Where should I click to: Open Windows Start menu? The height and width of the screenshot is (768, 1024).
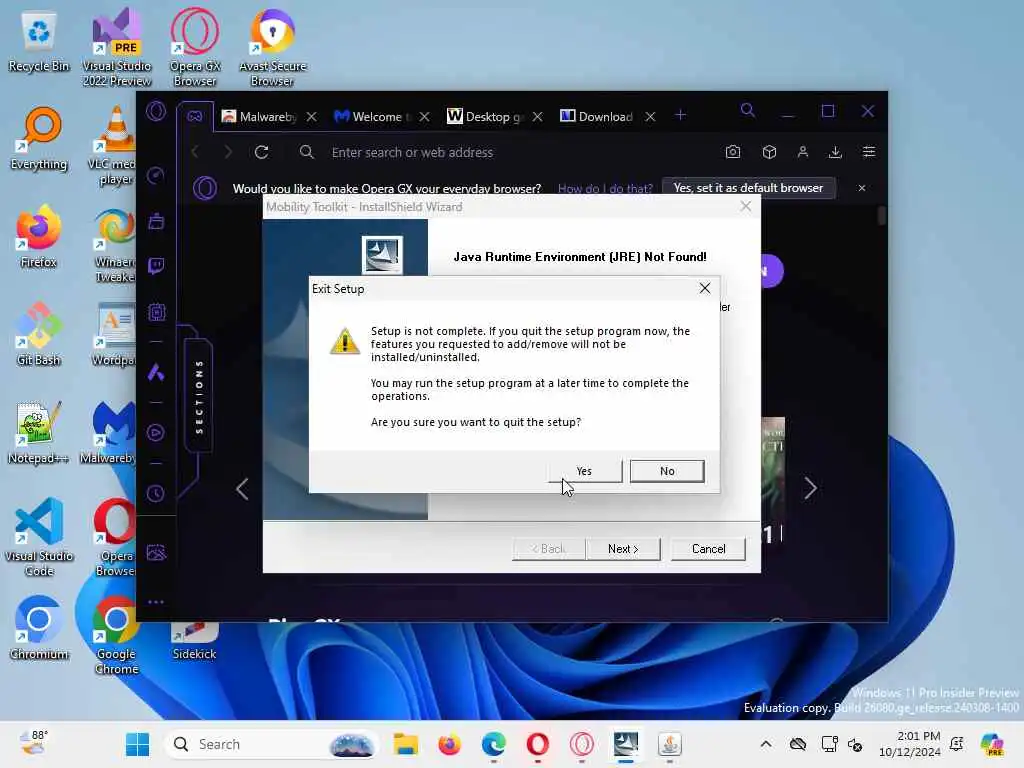137,744
